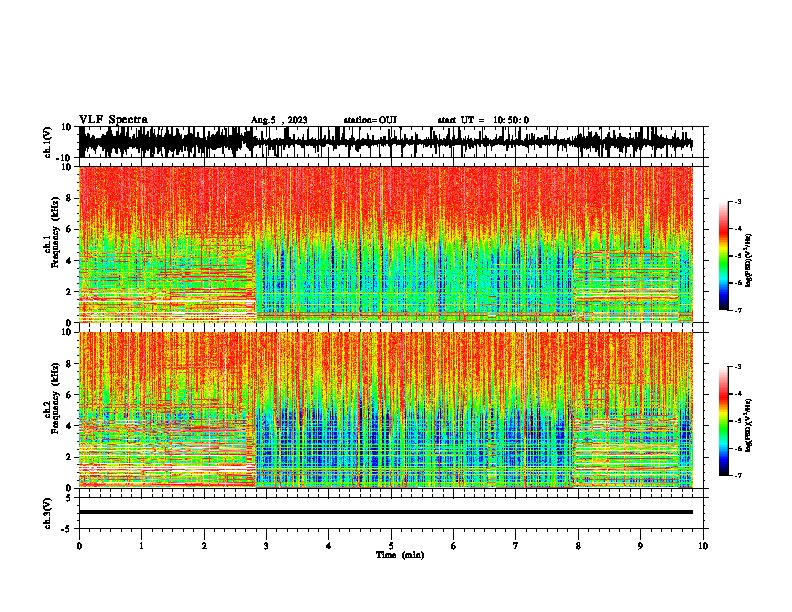This screenshot has height=612, width=792.
Task: Click the flat ch.3 voltage trace line
Action: (x=386, y=512)
